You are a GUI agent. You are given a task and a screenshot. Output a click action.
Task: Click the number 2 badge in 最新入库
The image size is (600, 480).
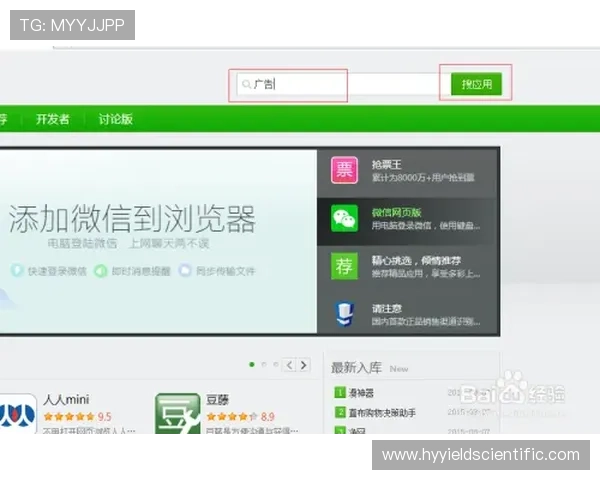(x=340, y=412)
